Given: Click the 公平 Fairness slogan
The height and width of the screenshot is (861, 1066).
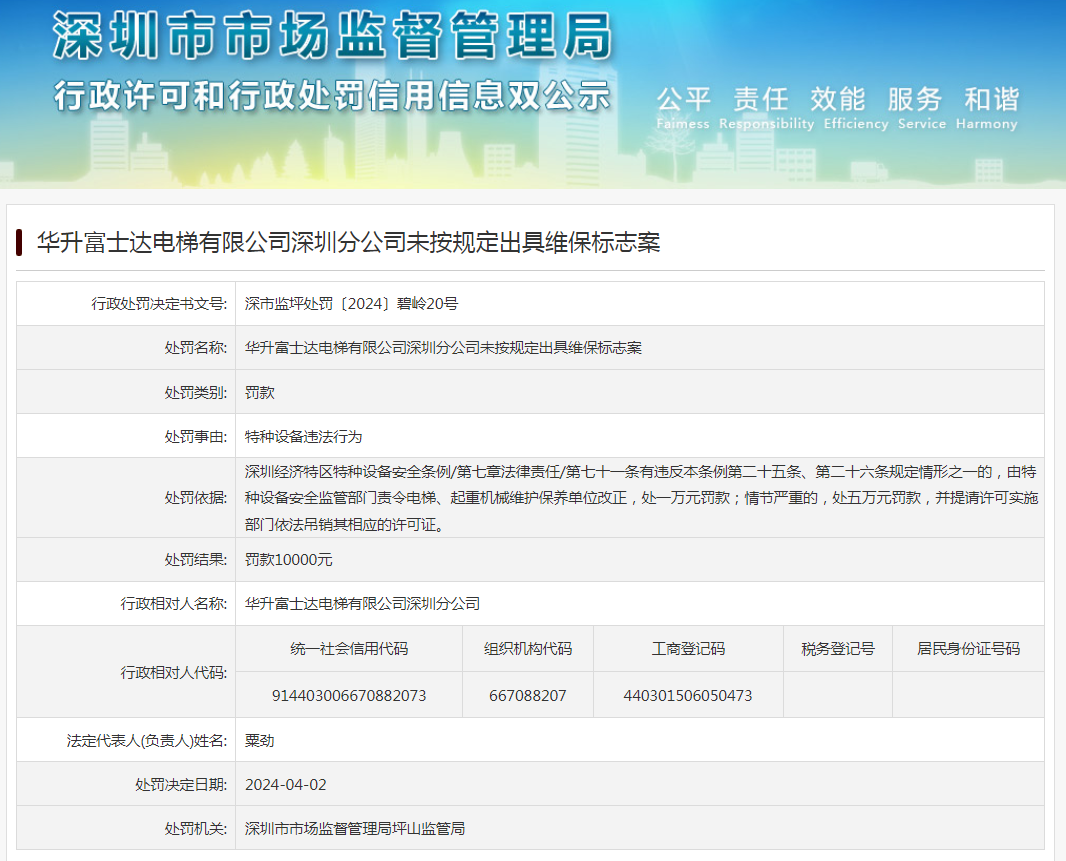Looking at the screenshot, I should [683, 107].
